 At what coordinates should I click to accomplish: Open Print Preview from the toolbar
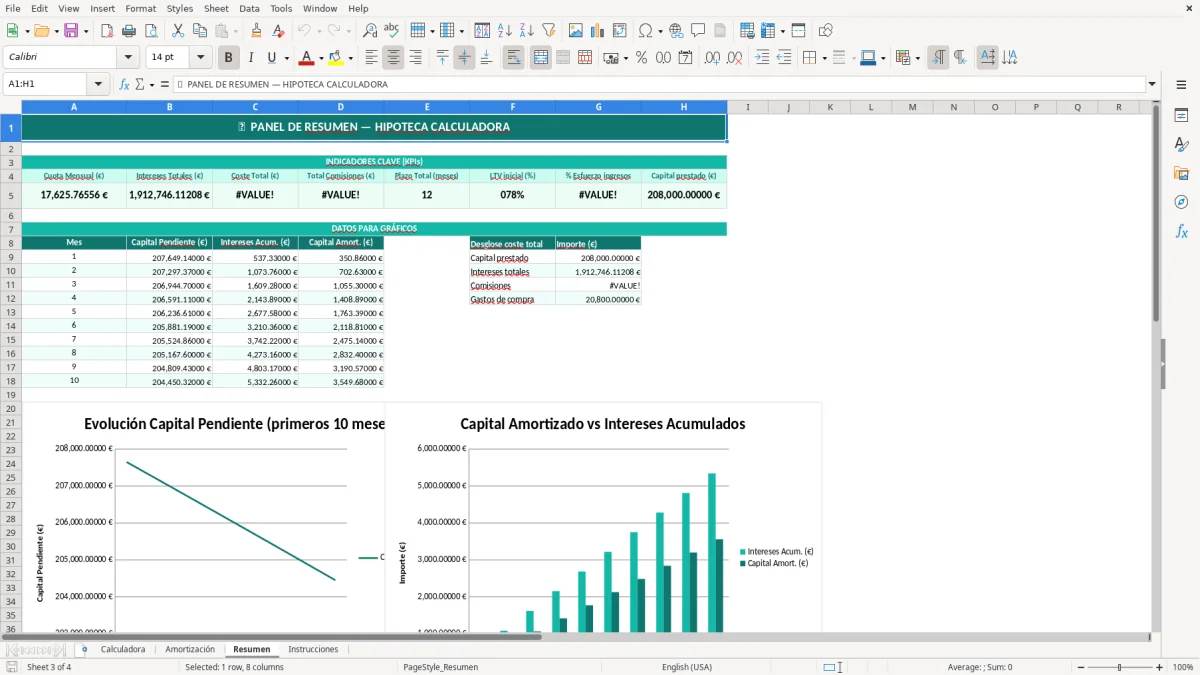pos(151,31)
